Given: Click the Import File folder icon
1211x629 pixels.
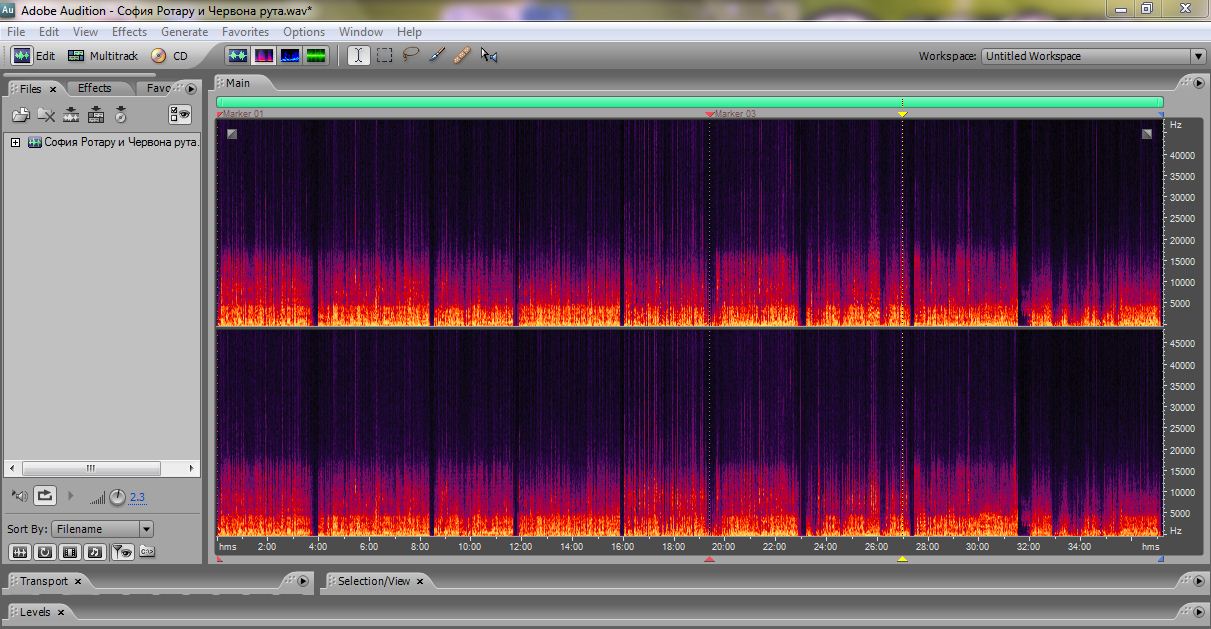Looking at the screenshot, I should click(x=20, y=115).
